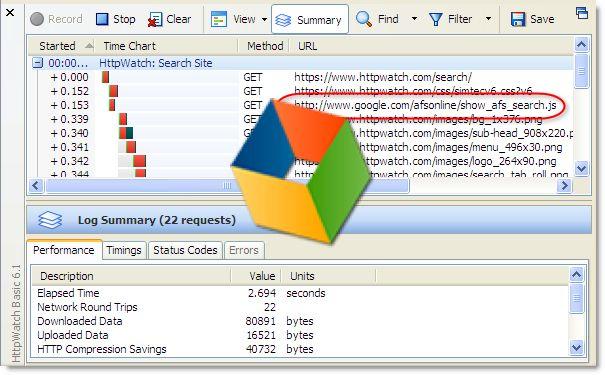Click the window restore icon at top right
This screenshot has width=605, height=375.
[x=581, y=13]
